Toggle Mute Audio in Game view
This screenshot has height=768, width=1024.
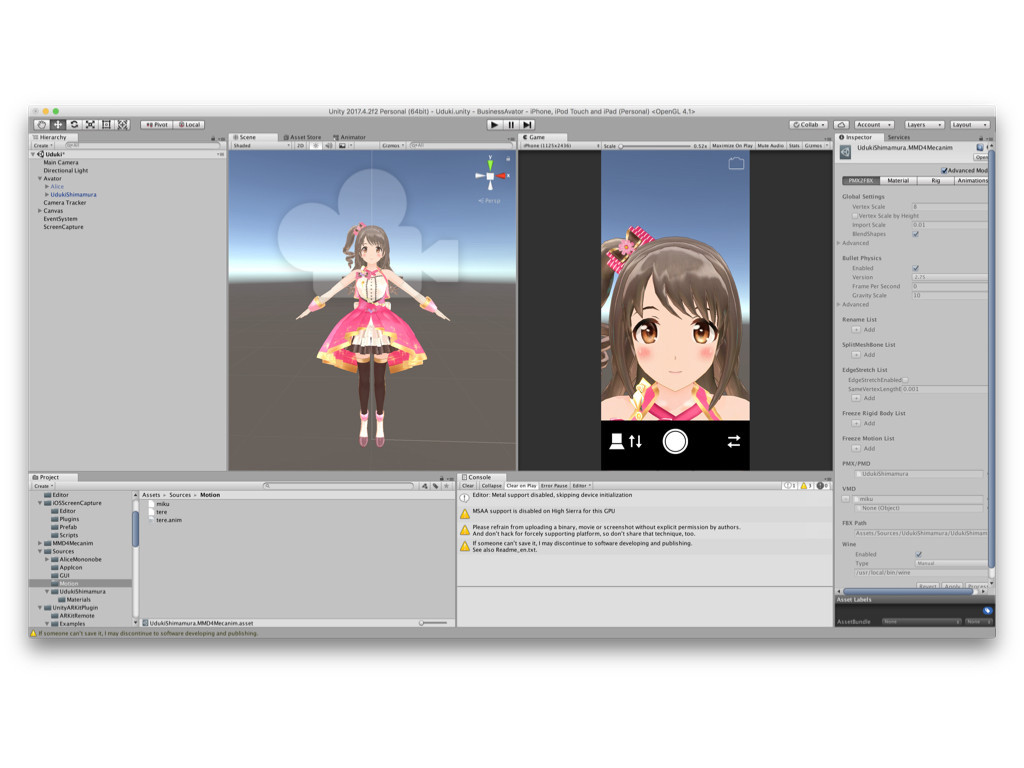771,146
